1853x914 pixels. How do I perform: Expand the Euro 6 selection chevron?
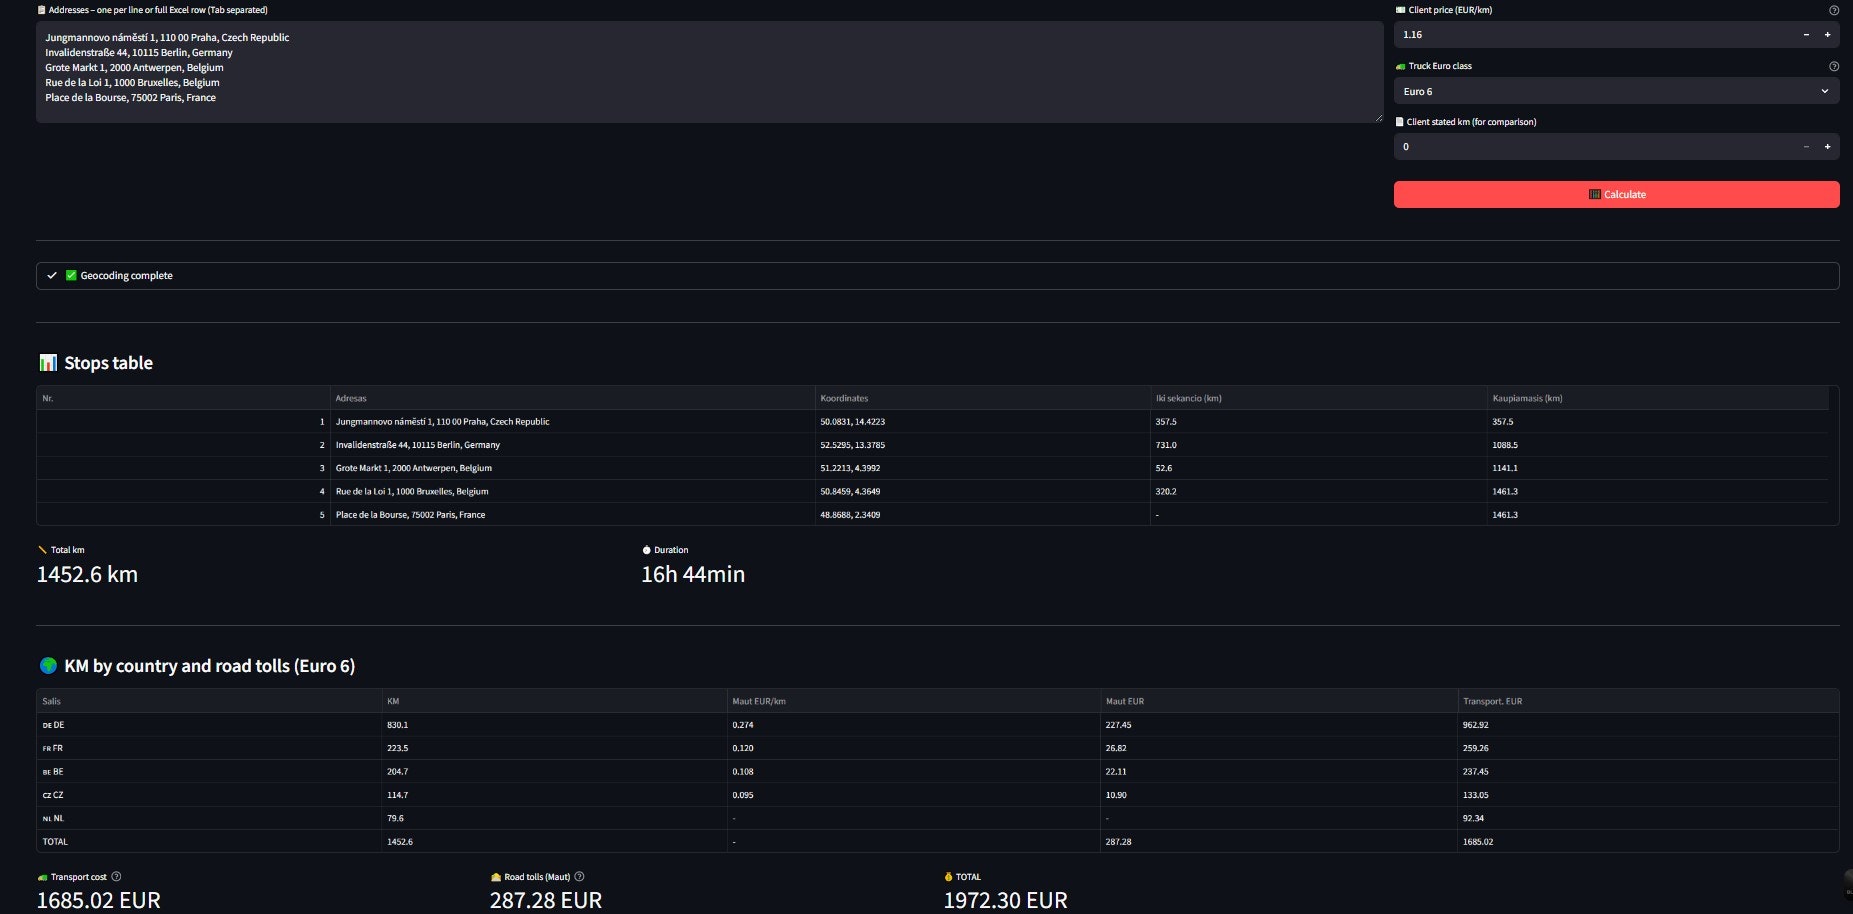click(1823, 91)
